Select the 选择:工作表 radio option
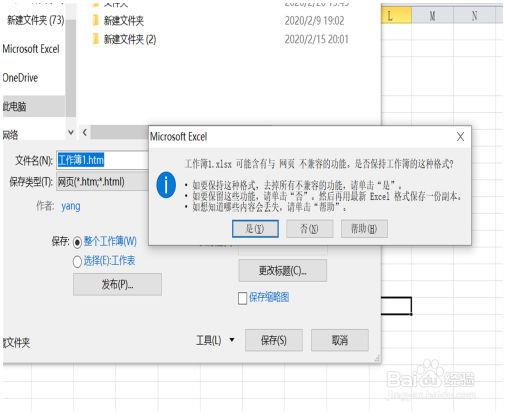 point(77,262)
